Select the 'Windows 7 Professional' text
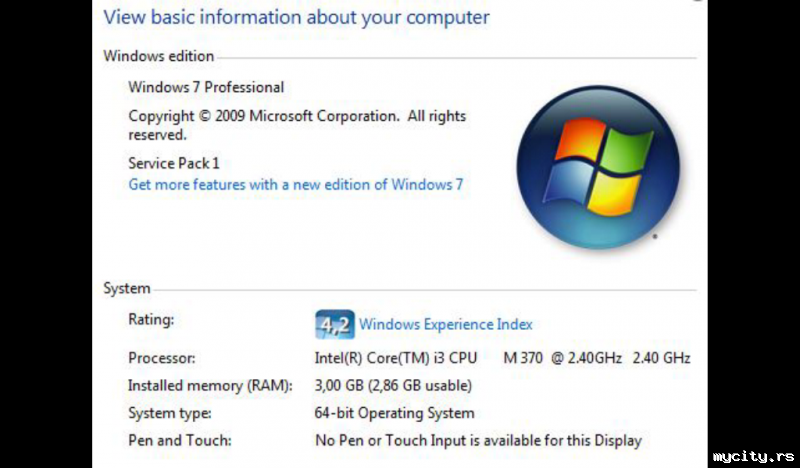This screenshot has width=800, height=468. point(206,87)
